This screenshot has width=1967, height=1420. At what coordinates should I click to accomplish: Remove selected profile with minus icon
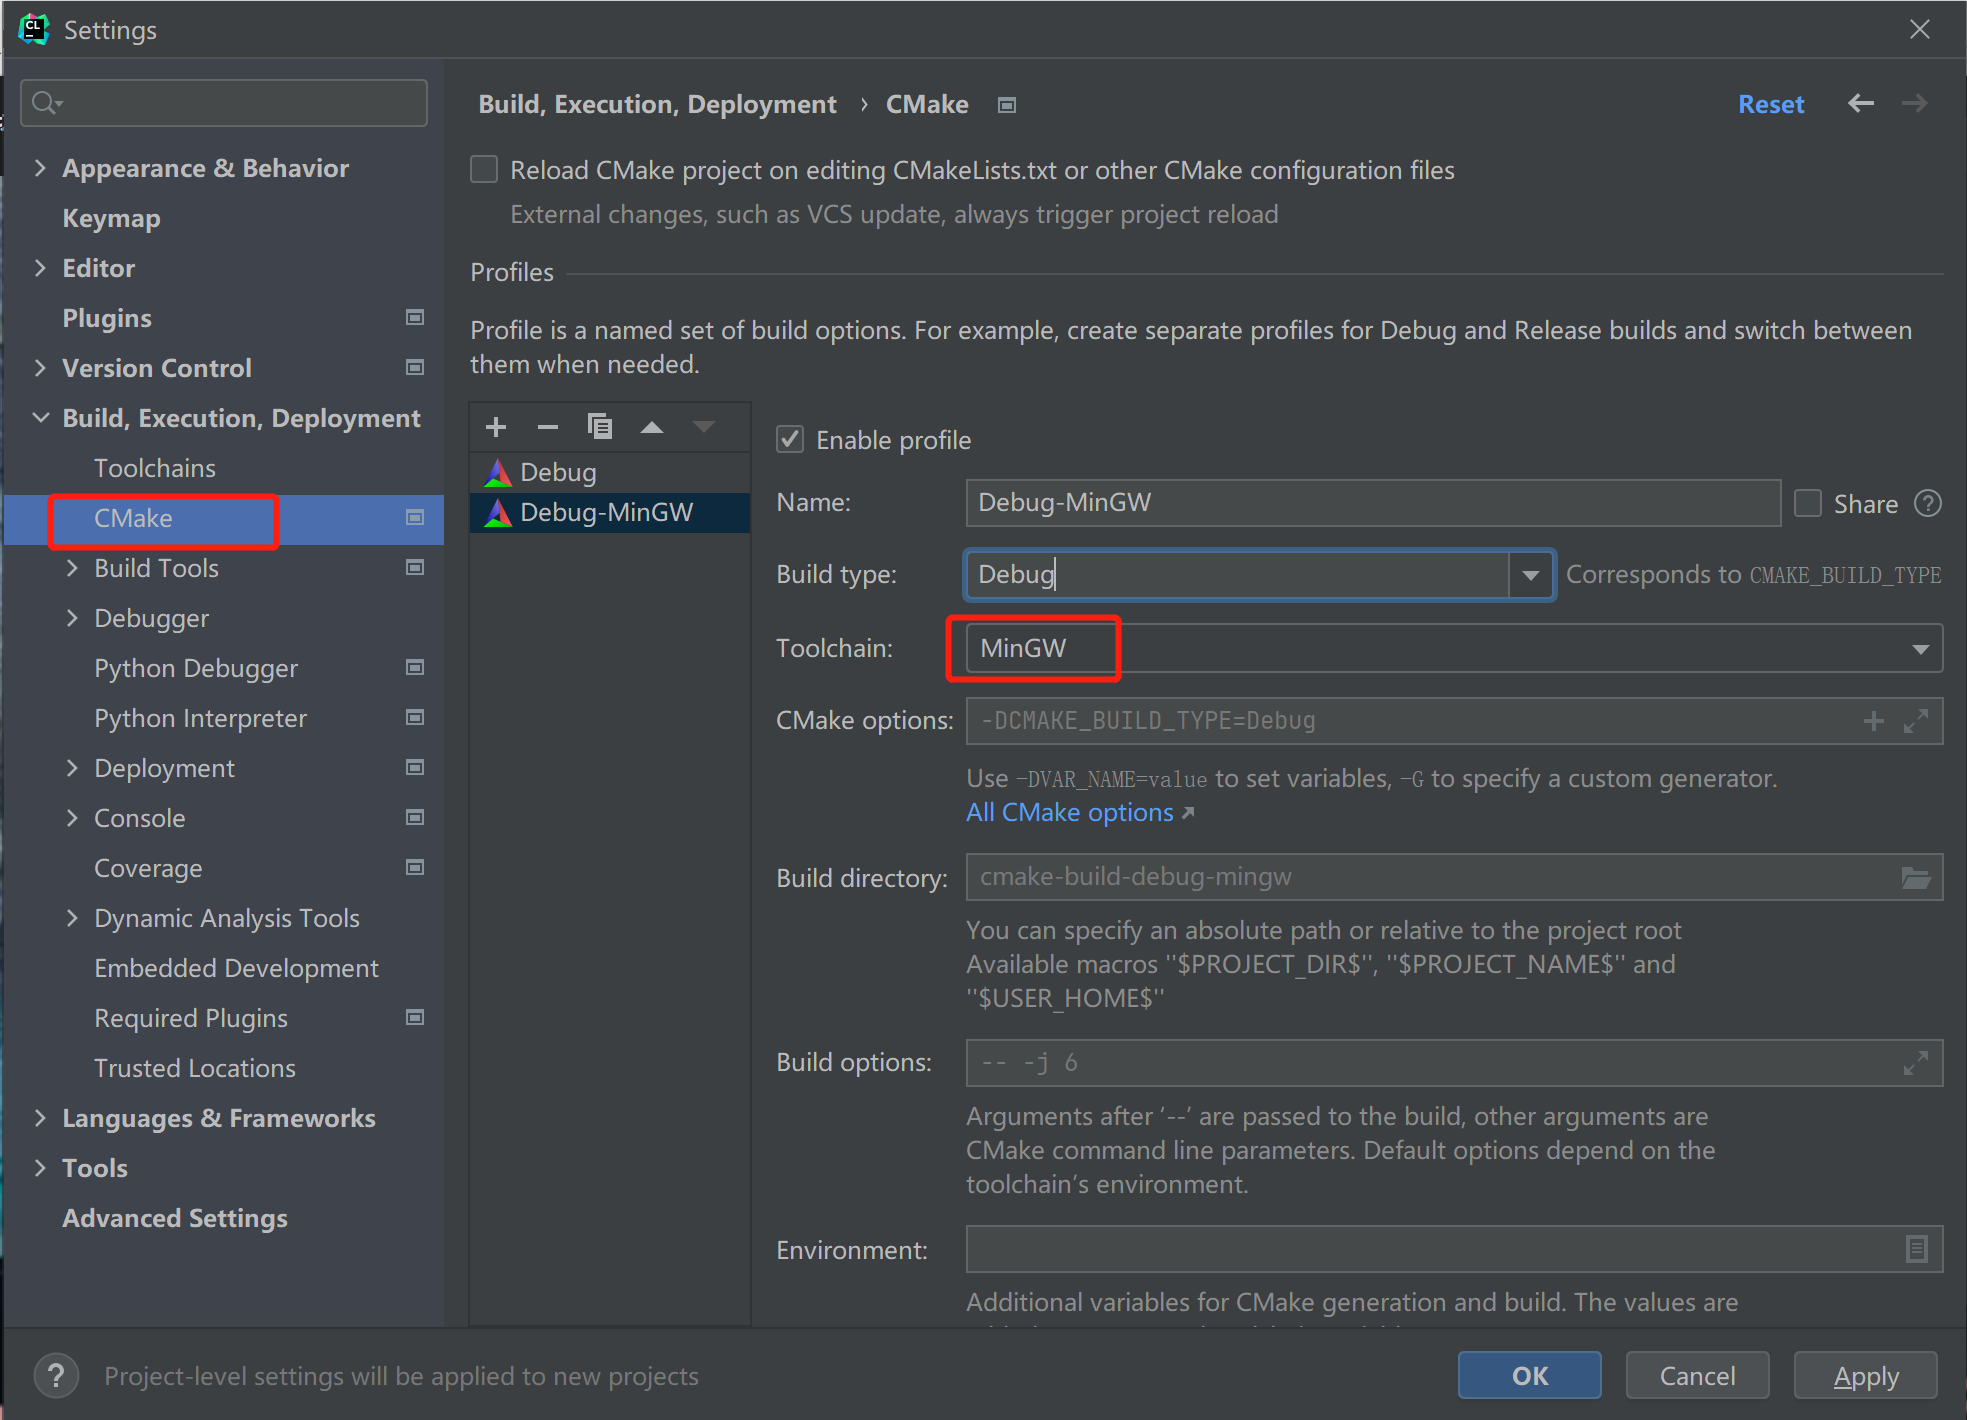[x=547, y=427]
